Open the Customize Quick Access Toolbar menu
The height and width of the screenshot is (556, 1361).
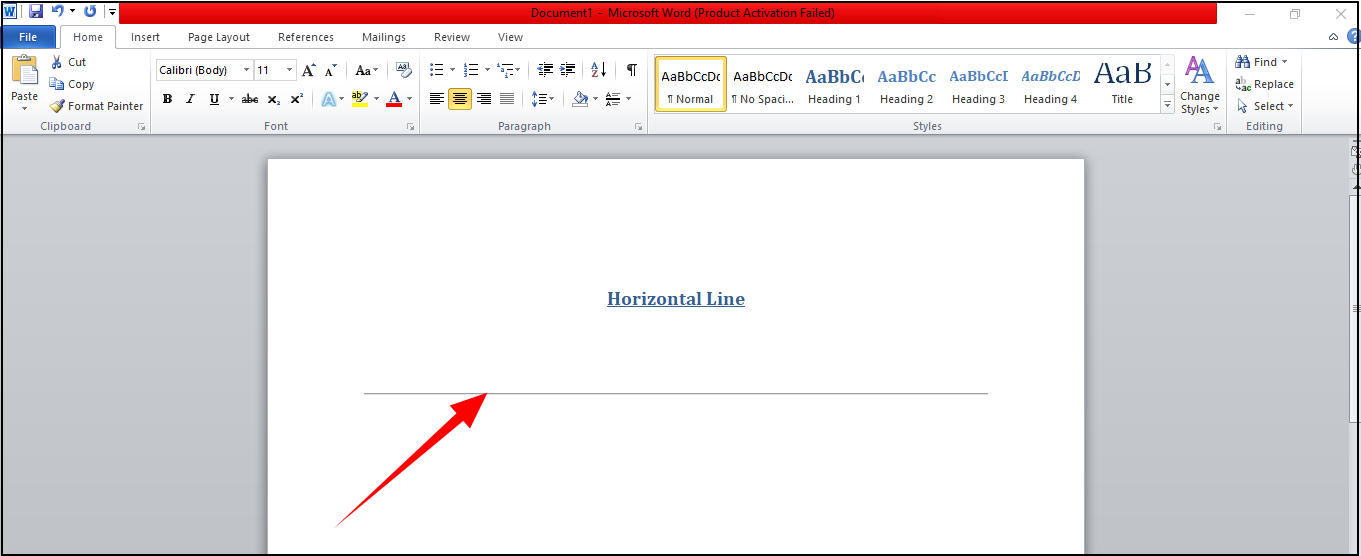pyautogui.click(x=112, y=13)
